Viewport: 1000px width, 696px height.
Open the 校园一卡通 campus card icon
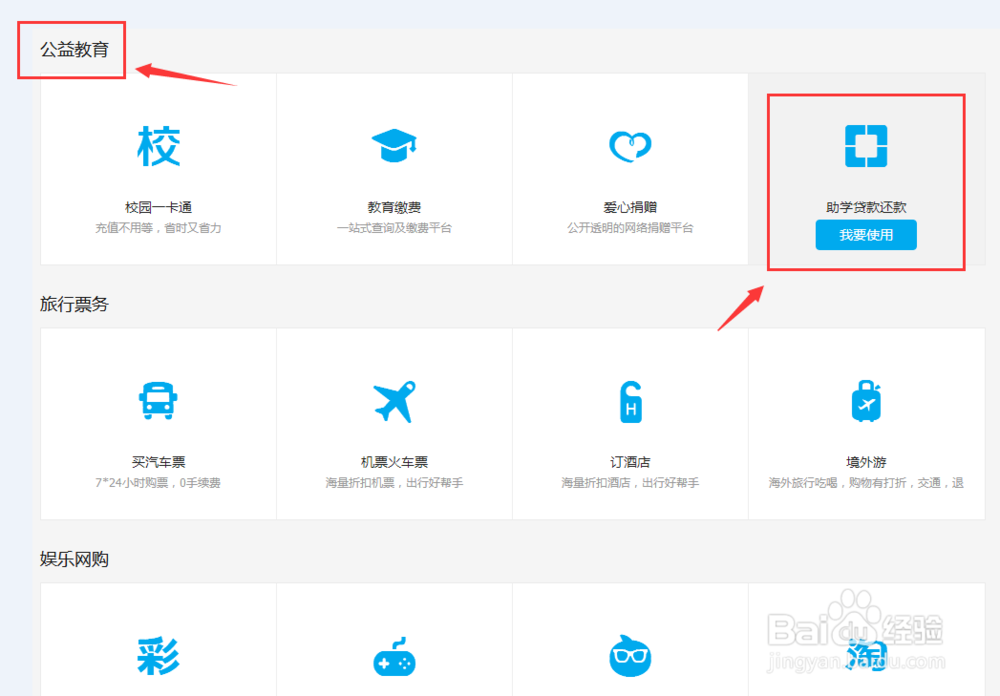156,146
